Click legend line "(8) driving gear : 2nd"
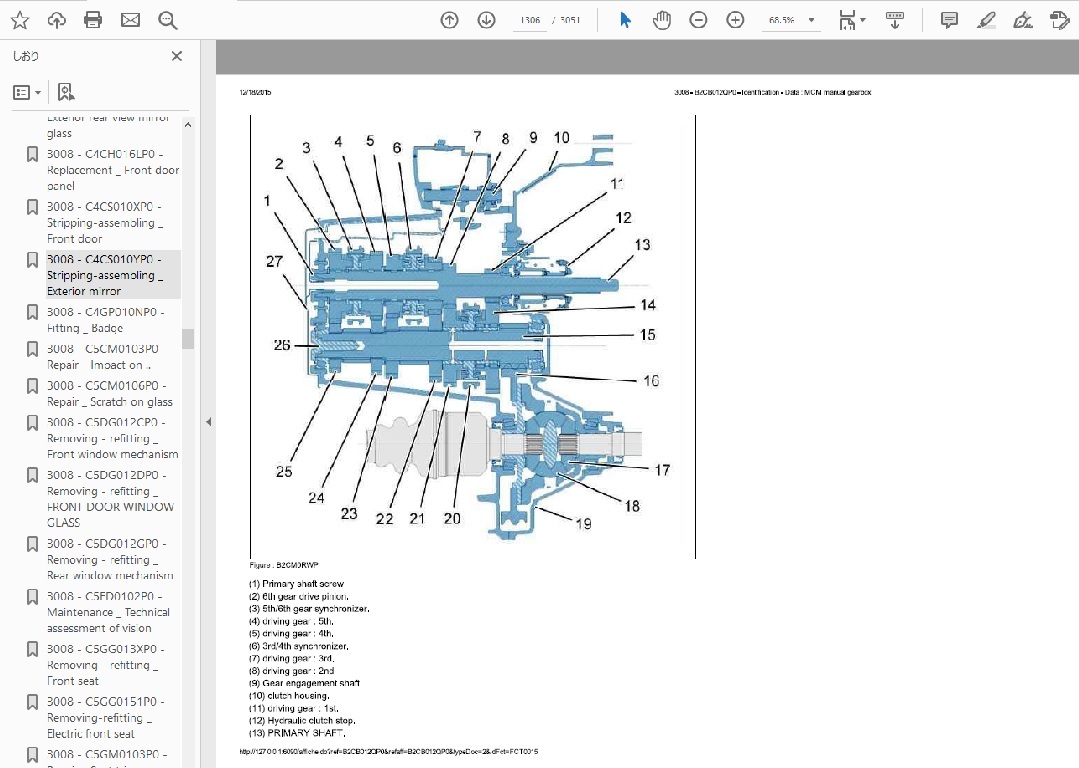The image size is (1079, 768). click(292, 671)
